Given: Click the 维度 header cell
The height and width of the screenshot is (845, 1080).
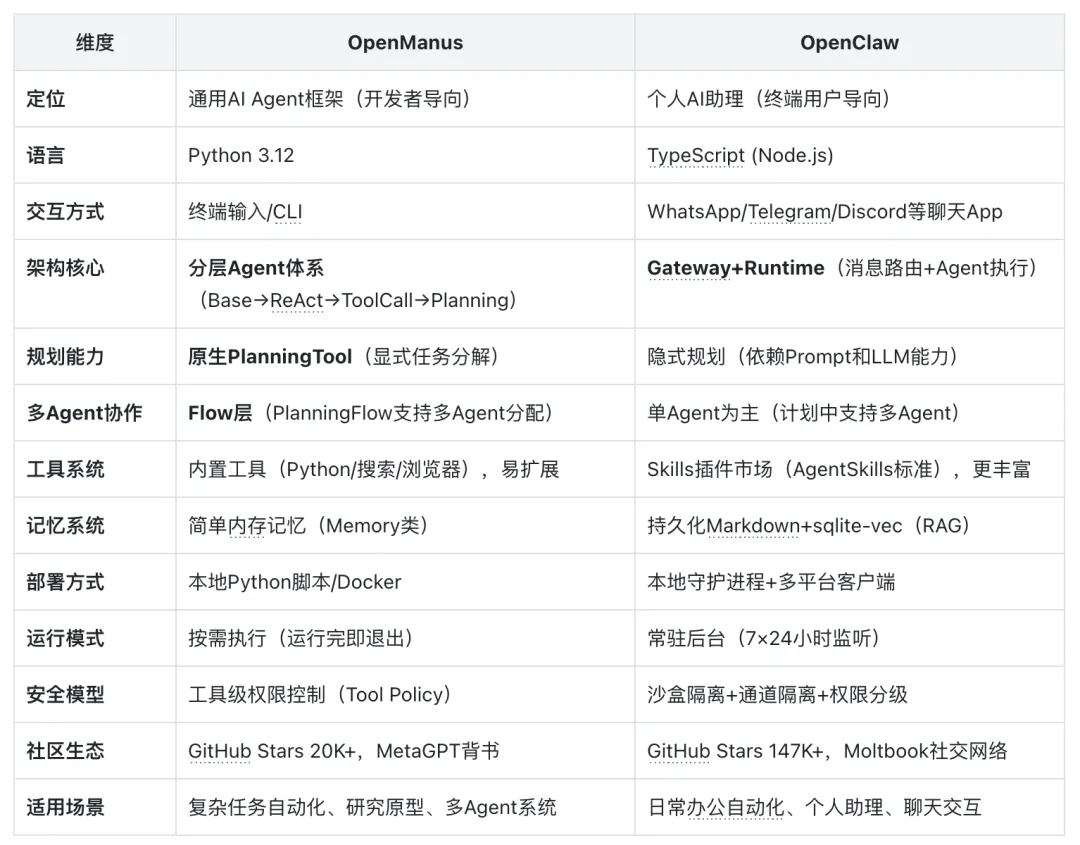Looking at the screenshot, I should (x=95, y=42).
